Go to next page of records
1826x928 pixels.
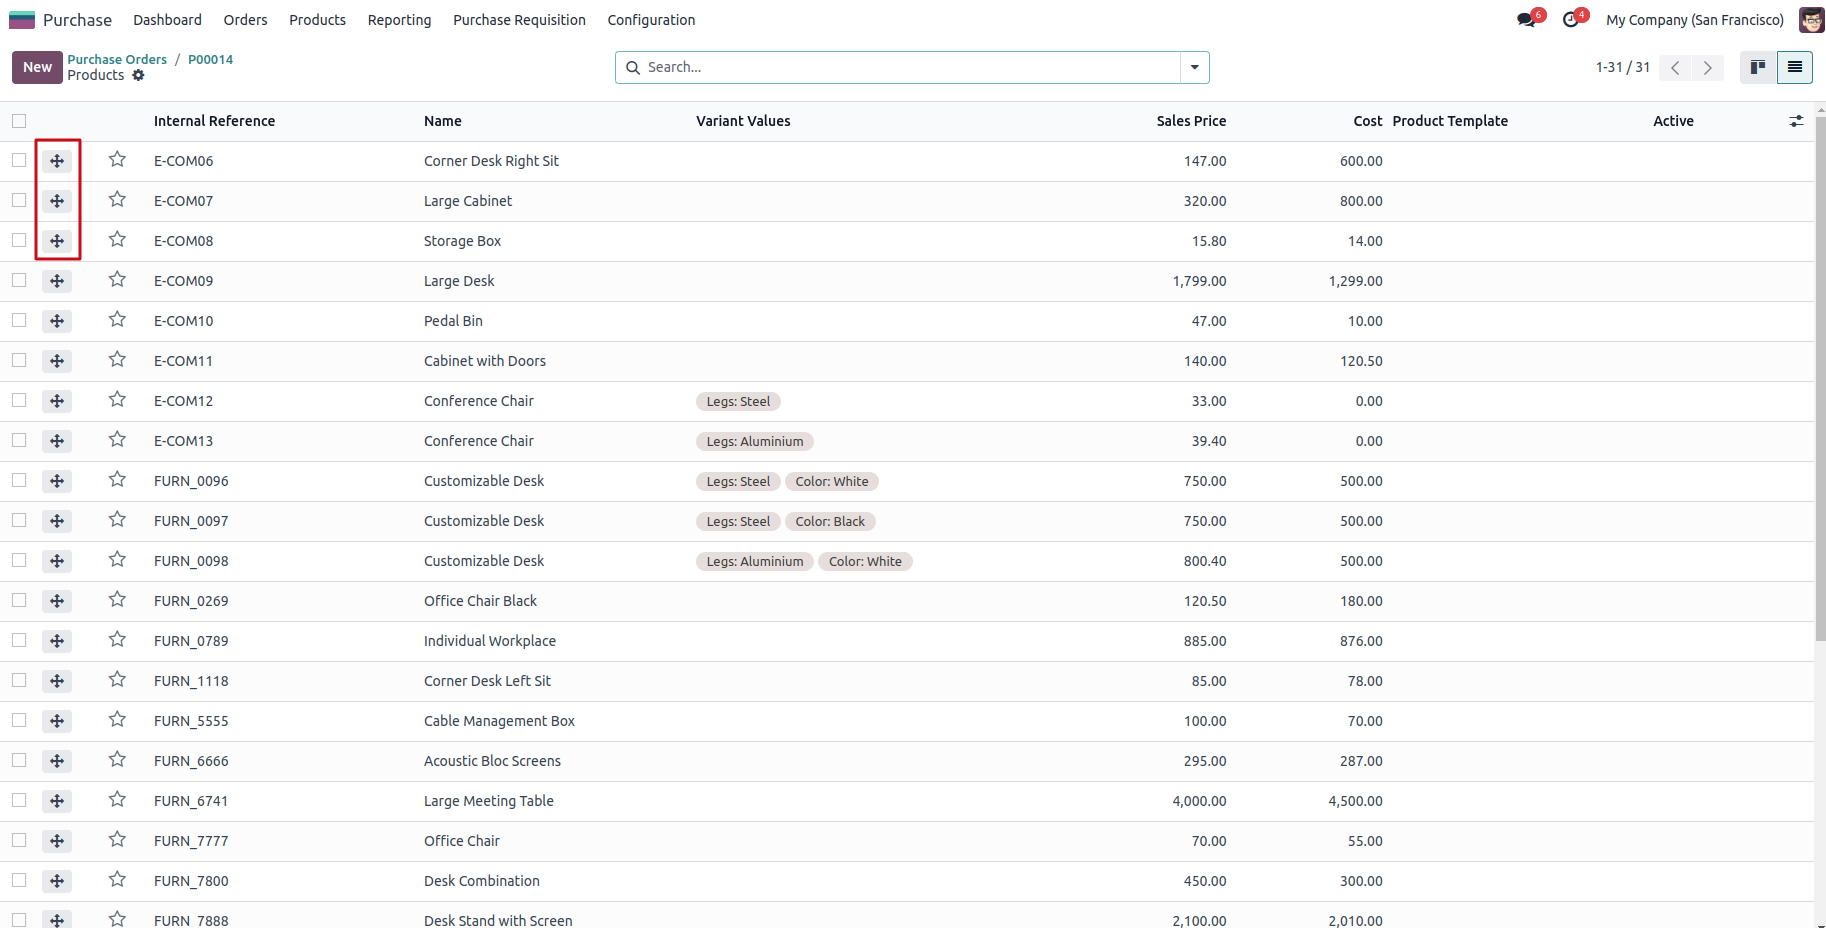tap(1708, 67)
